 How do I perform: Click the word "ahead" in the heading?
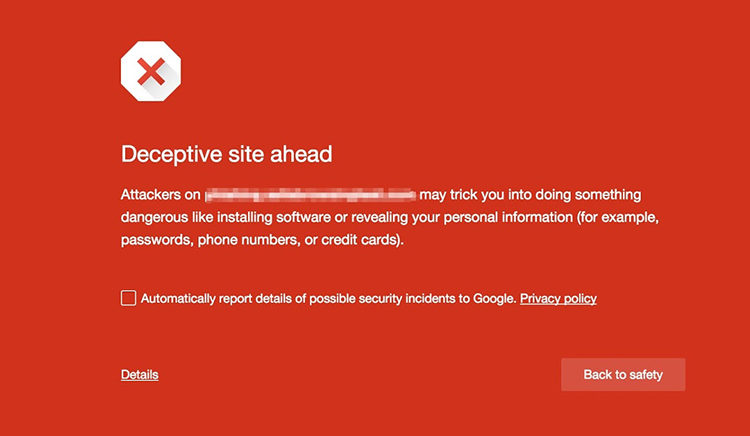[x=304, y=154]
